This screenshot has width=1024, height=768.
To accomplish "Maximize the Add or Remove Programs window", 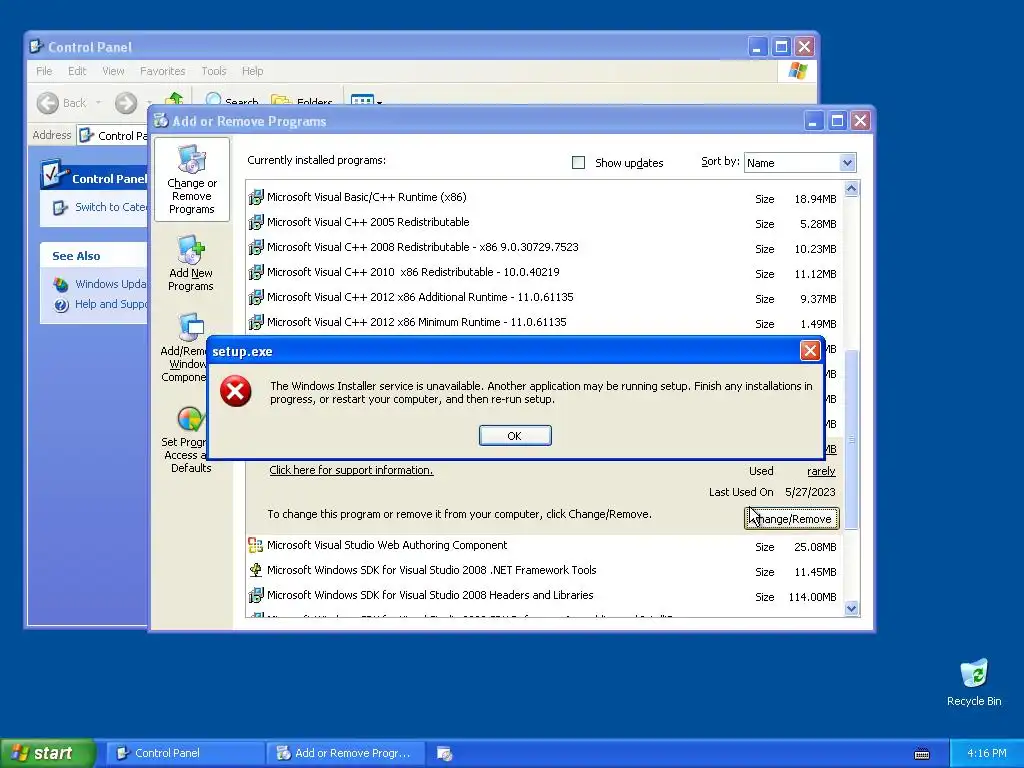I will [837, 121].
